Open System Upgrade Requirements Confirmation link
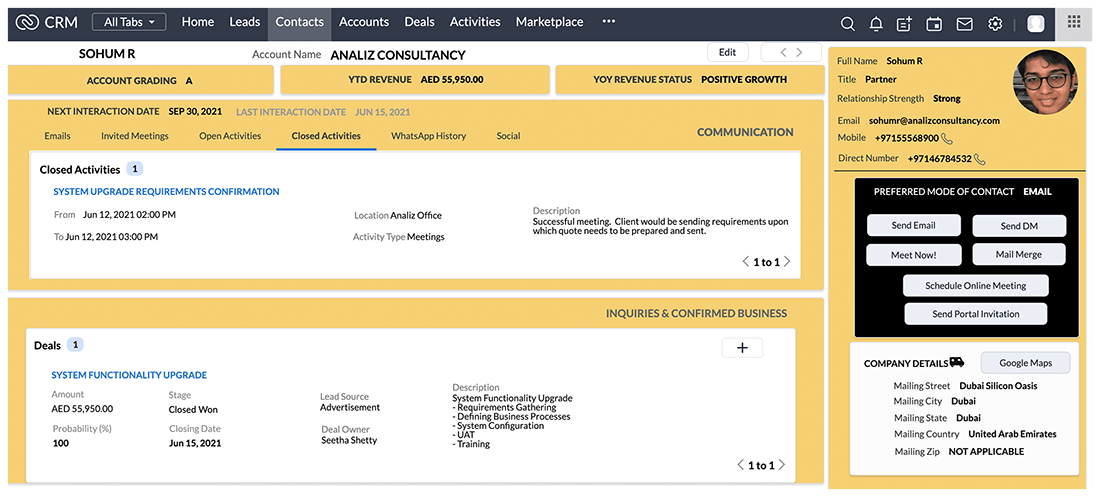Viewport: 1100px width, 497px height. coord(166,192)
